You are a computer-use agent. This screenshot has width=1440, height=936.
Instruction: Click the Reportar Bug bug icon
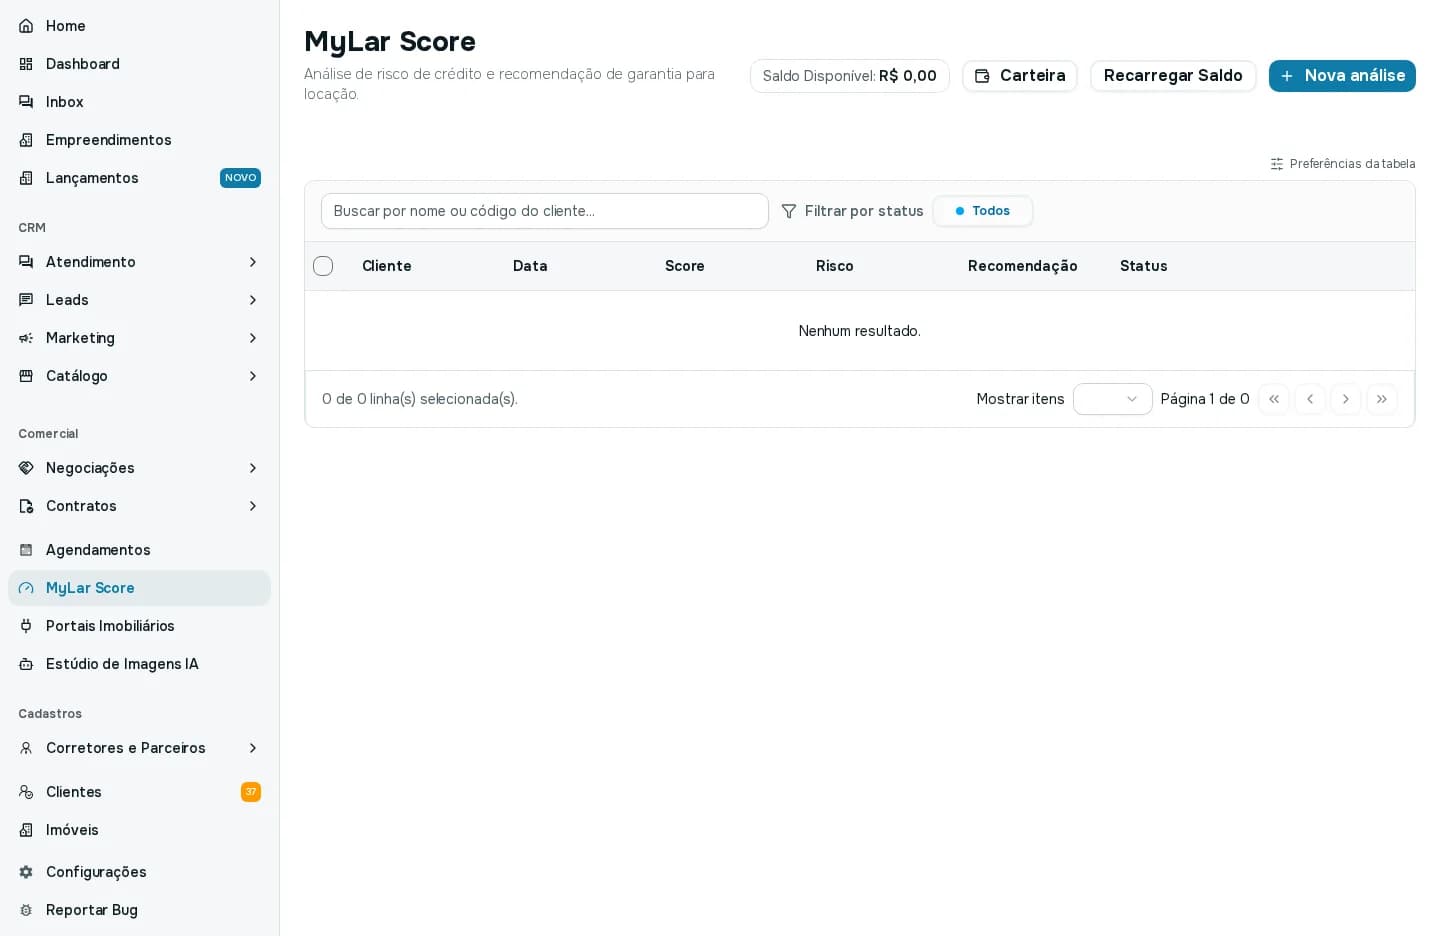(x=26, y=910)
